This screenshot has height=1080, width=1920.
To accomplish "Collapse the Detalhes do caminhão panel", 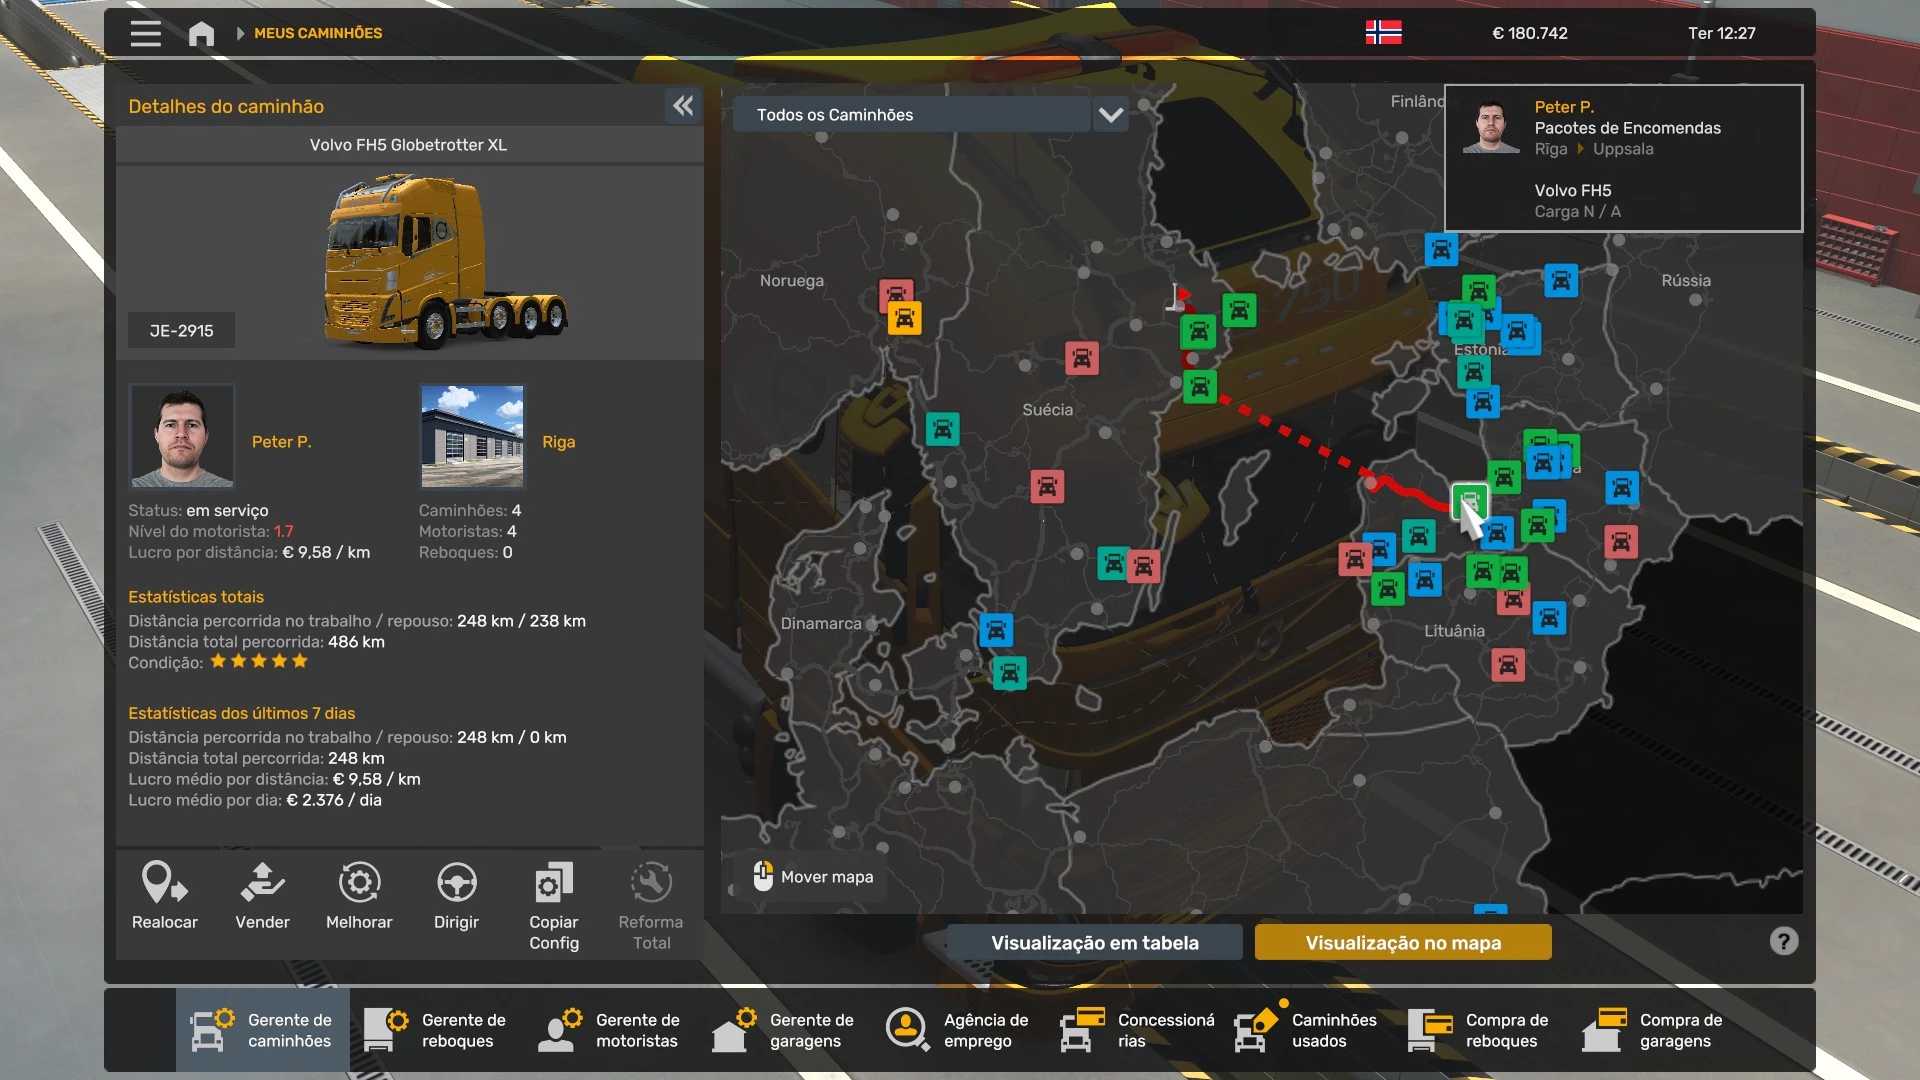I will (683, 106).
